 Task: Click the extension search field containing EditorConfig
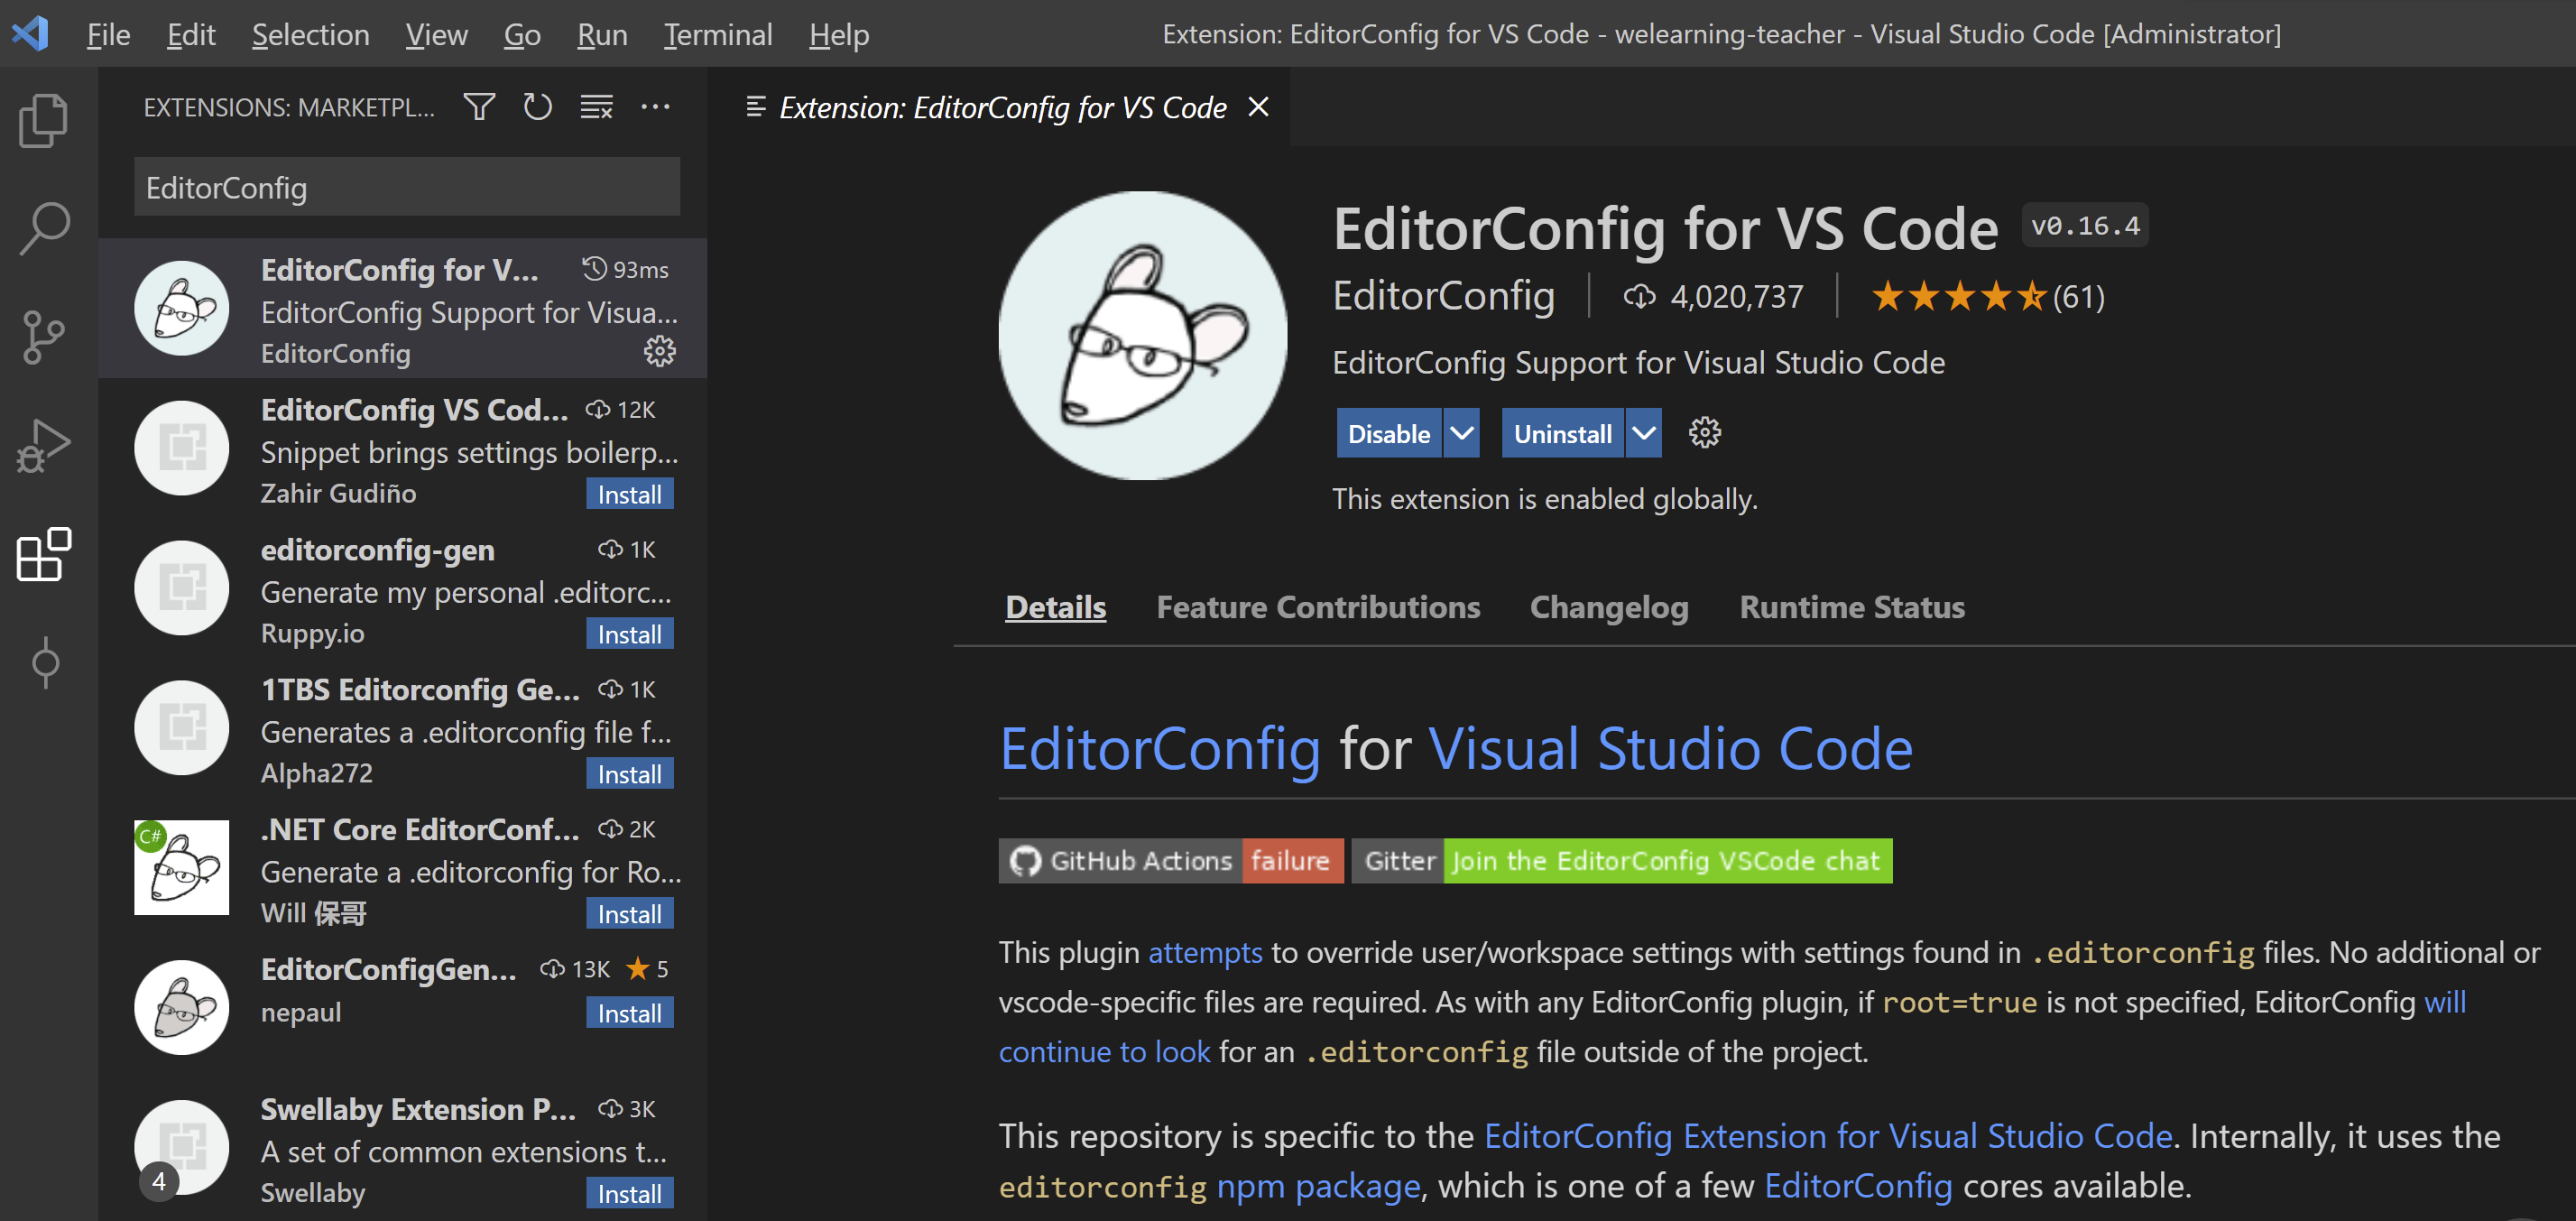pos(407,187)
